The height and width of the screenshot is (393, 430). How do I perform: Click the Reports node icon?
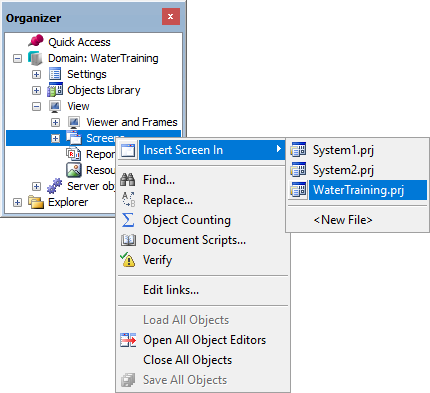[x=74, y=154]
